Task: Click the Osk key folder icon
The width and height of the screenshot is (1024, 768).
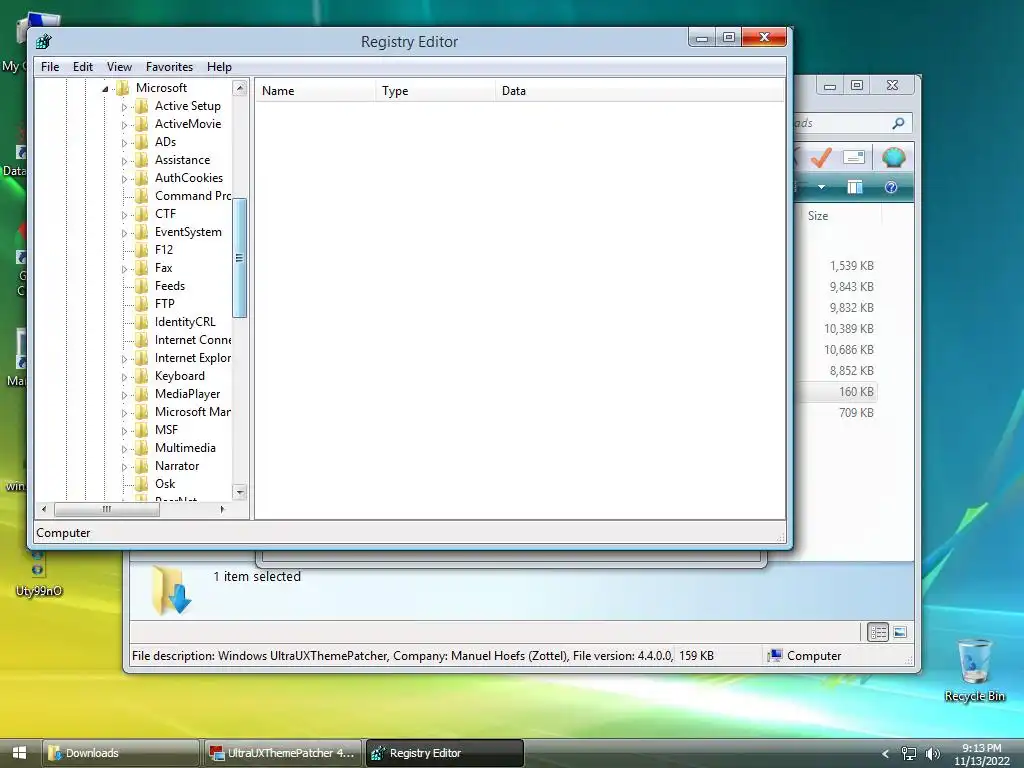Action: coord(142,484)
